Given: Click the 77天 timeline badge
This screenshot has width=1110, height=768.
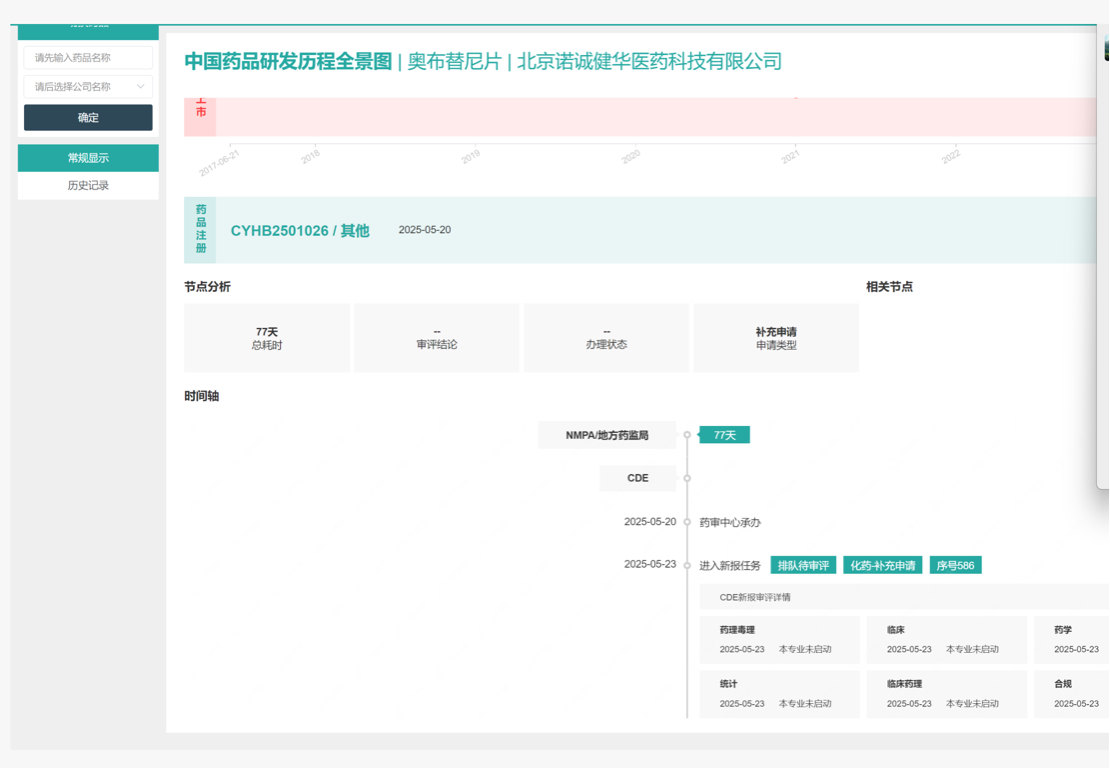Looking at the screenshot, I should (724, 435).
